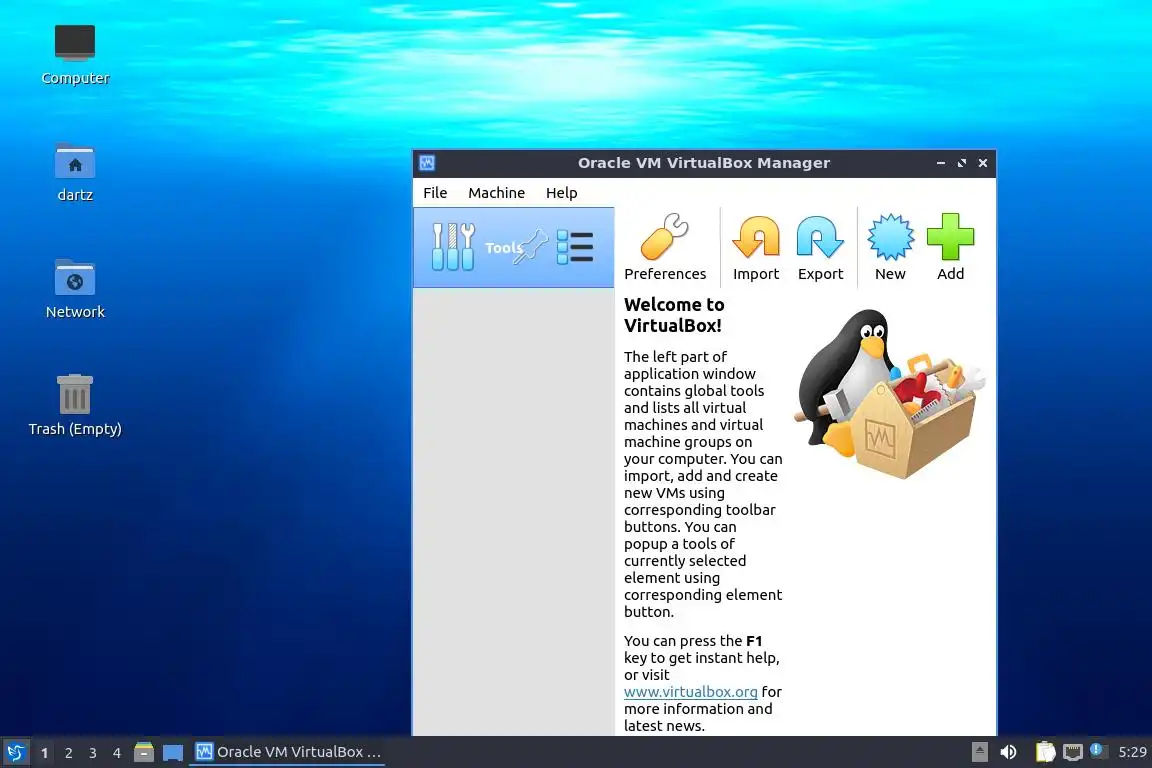Click the Welcome to VirtualBox! heading
Screen dimensions: 1152x768
click(x=674, y=315)
